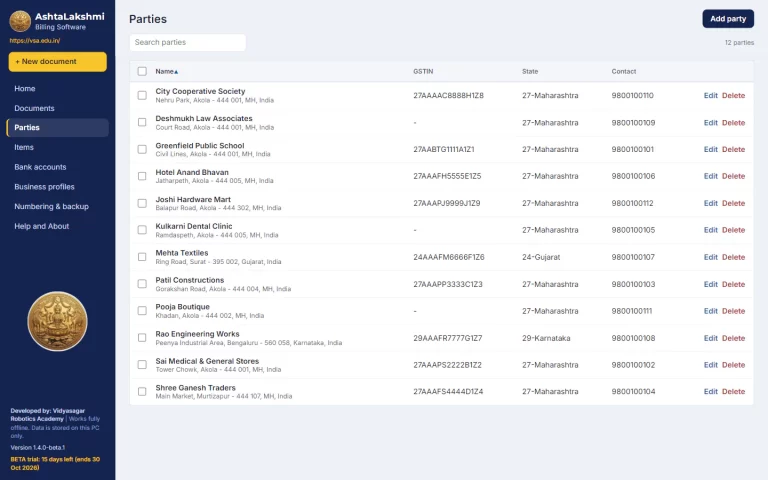Delete Mehta Textiles party
768x480 pixels.
click(x=733, y=257)
